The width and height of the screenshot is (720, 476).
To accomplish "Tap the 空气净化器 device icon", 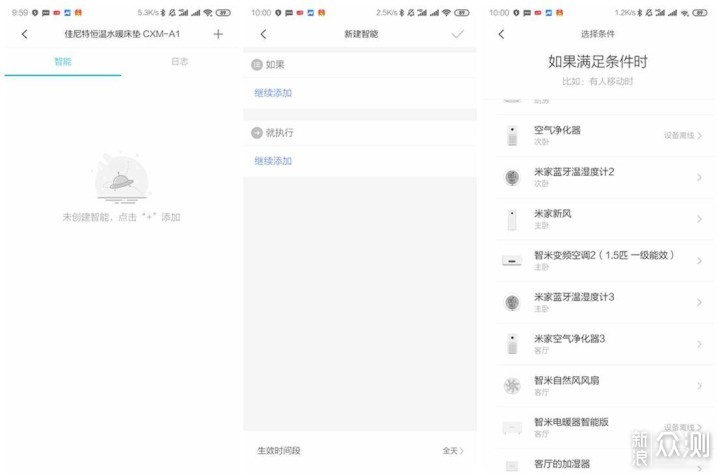I will 512,135.
